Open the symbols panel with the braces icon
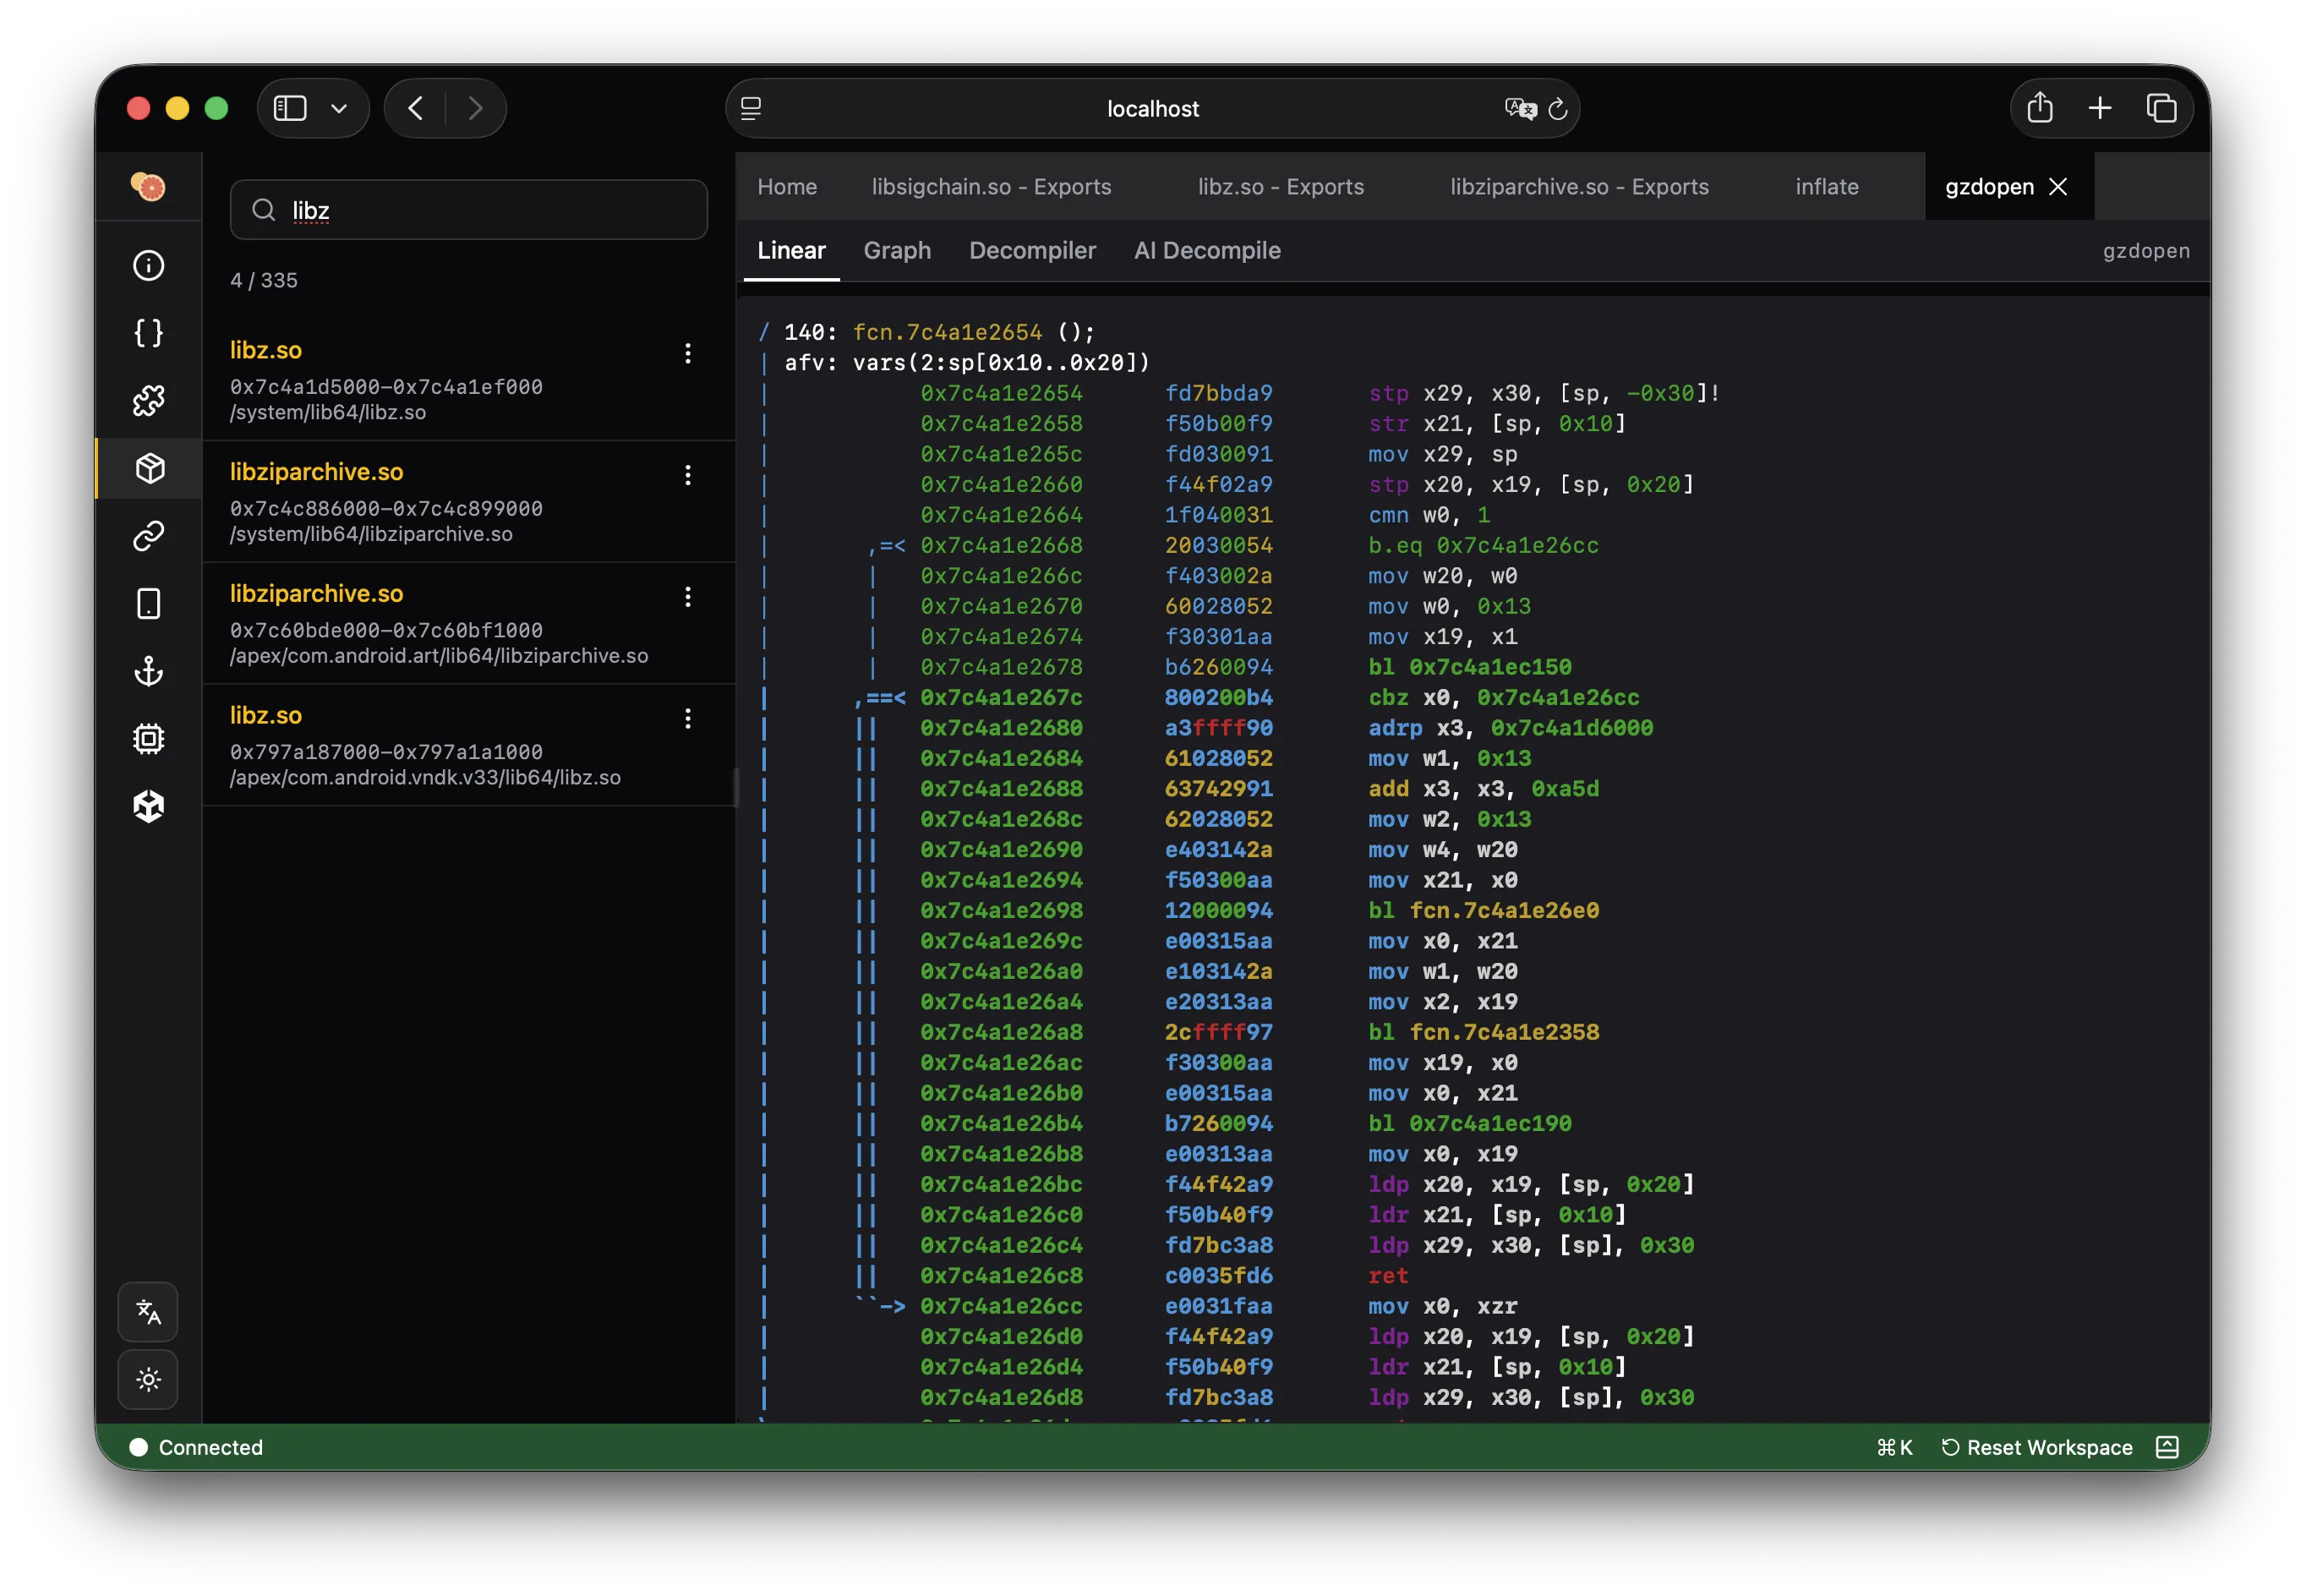The image size is (2306, 1596). (148, 333)
